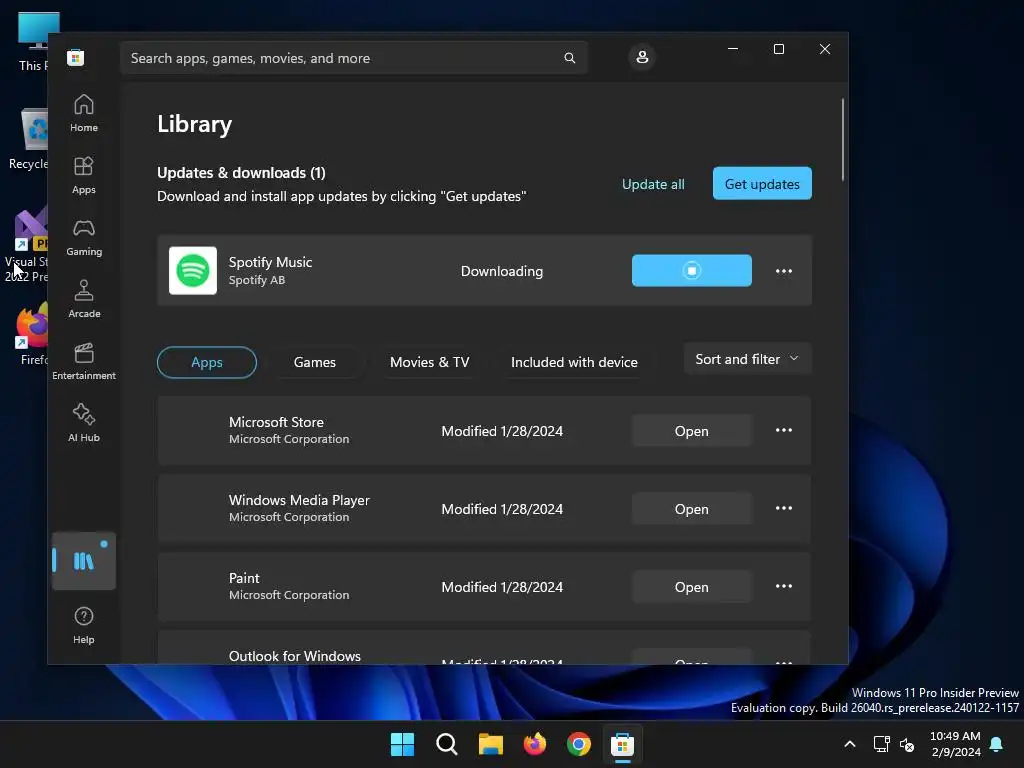Open the clock and date in the taskbar

pos(955,744)
